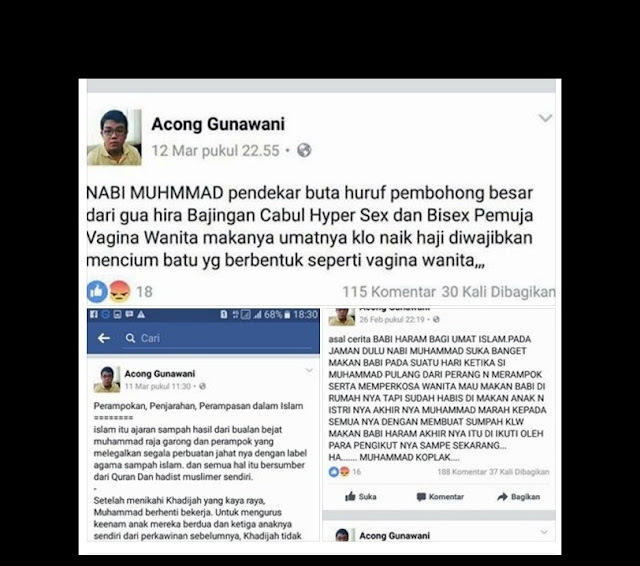Viewport: 640px width, 566px height.
Task: Expand the options chevron on 11 Mar post
Action: [309, 371]
